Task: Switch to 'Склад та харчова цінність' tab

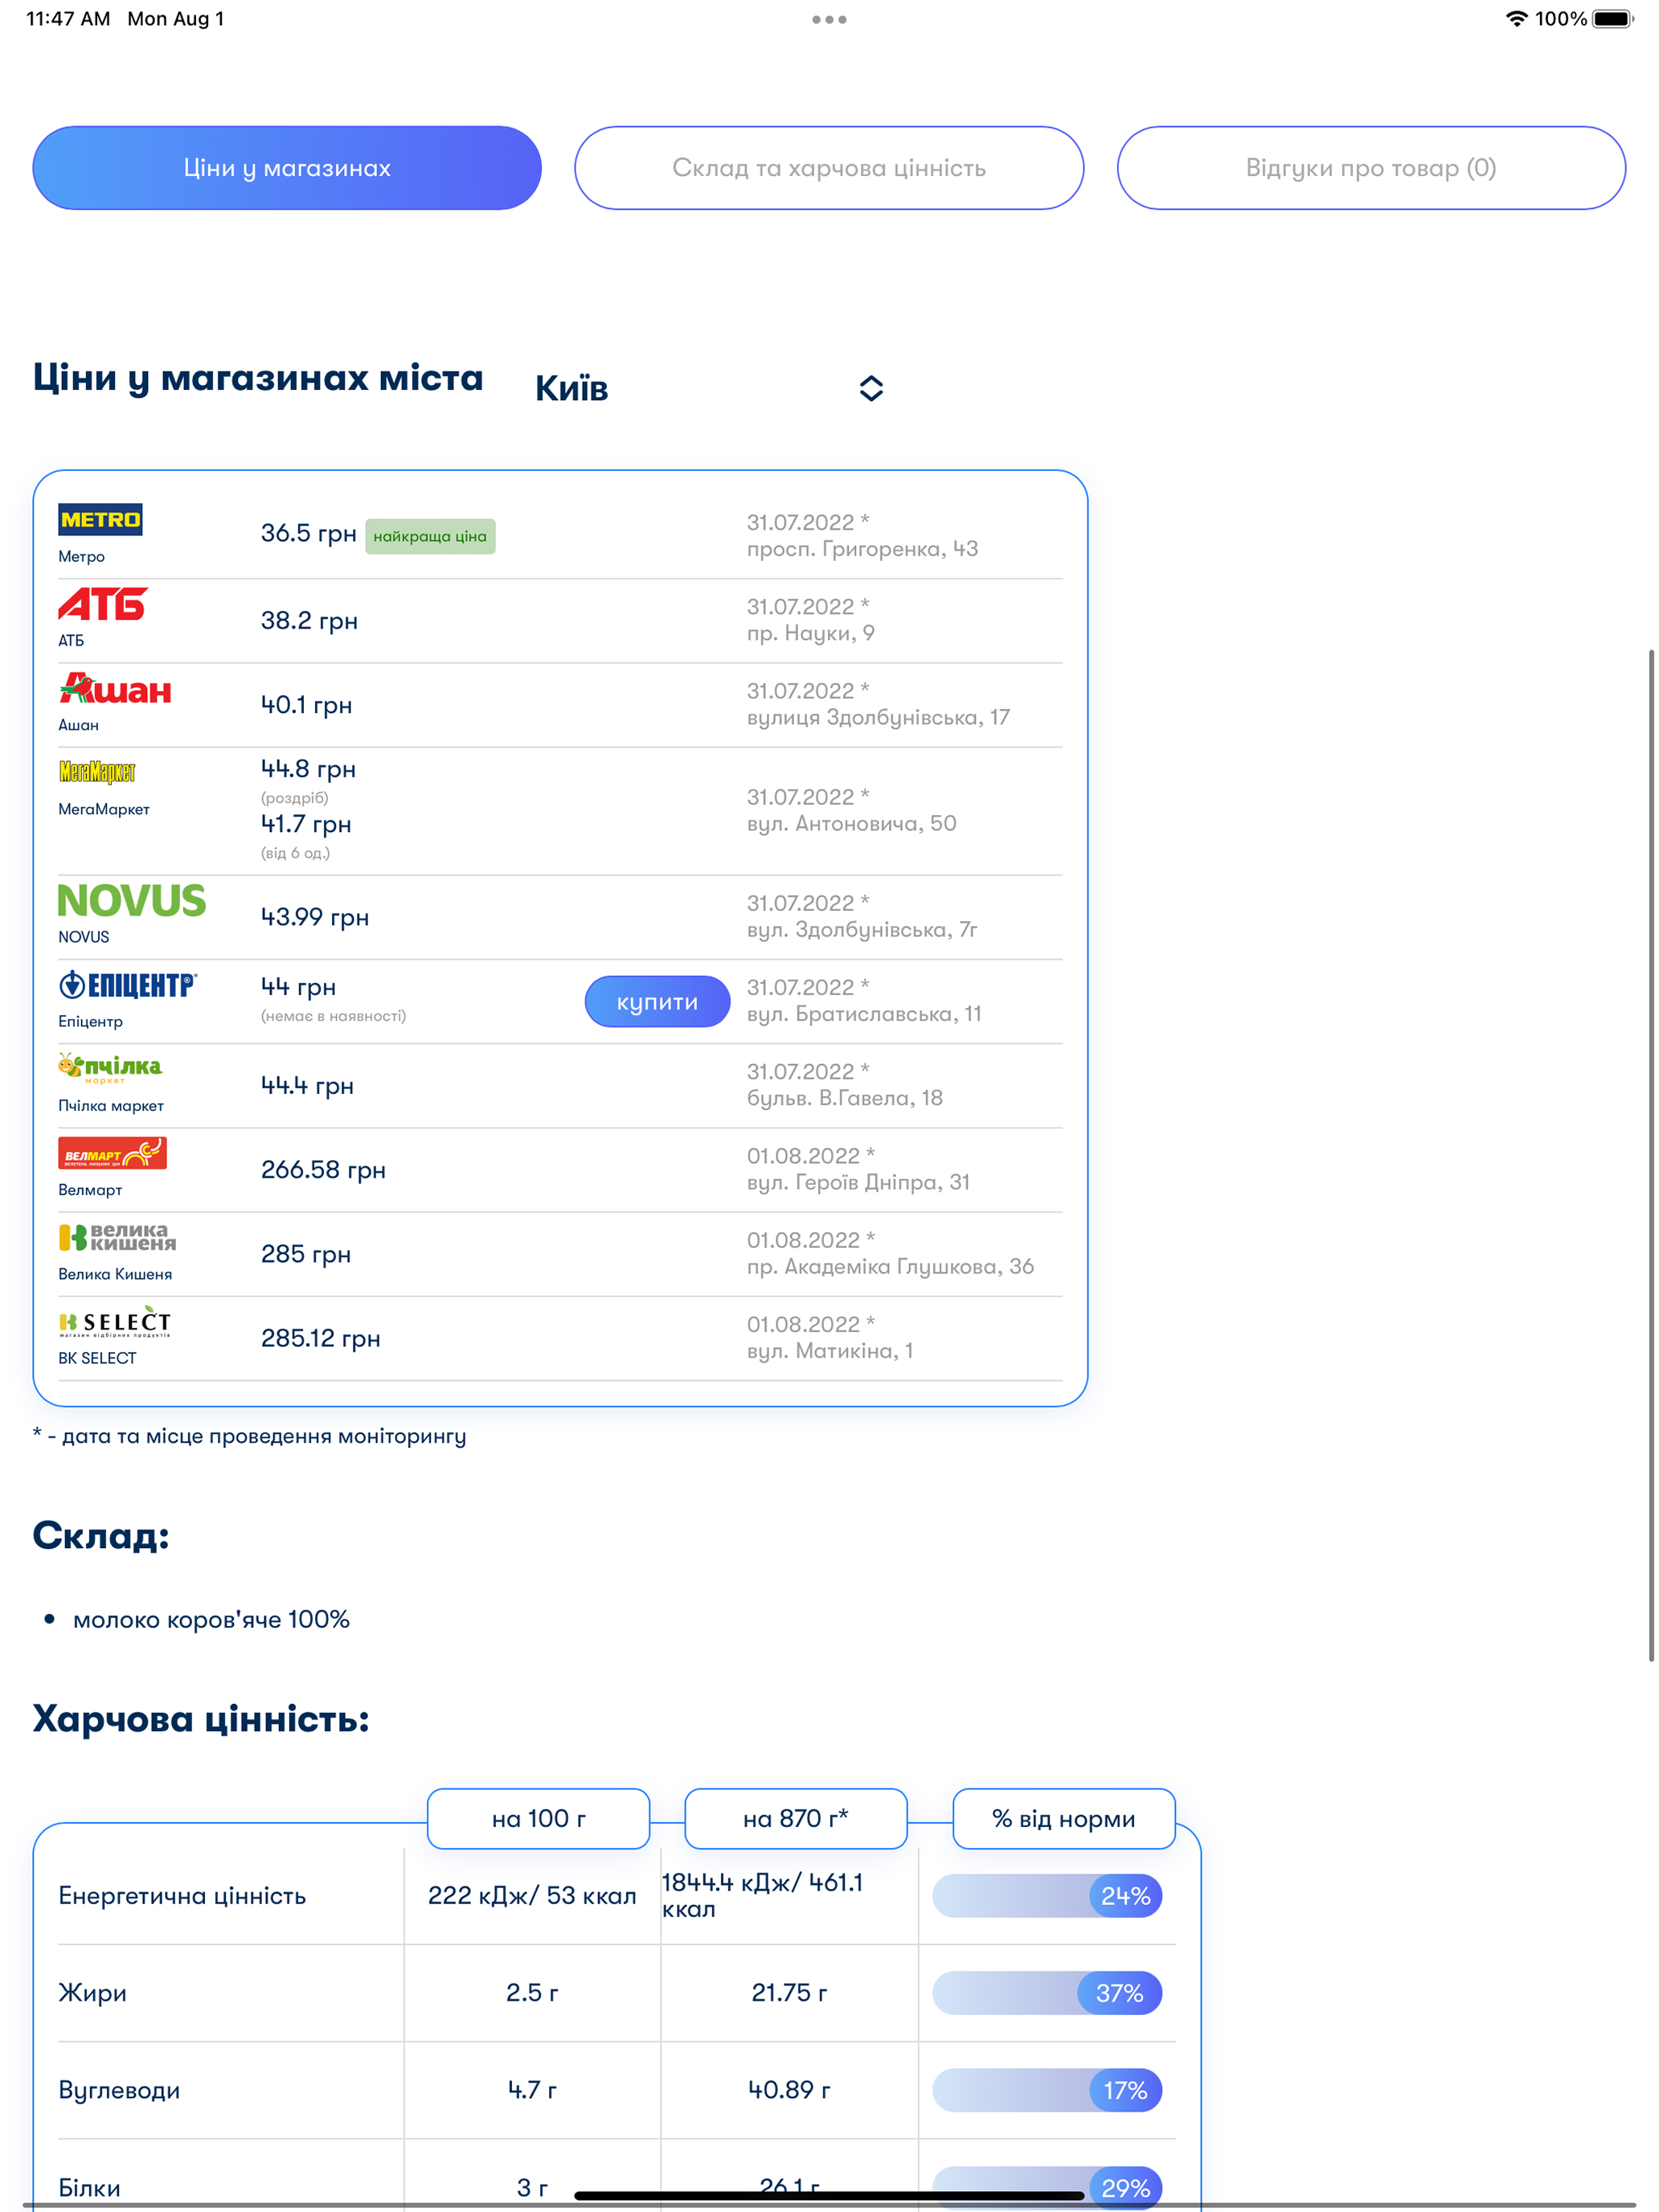Action: 829,168
